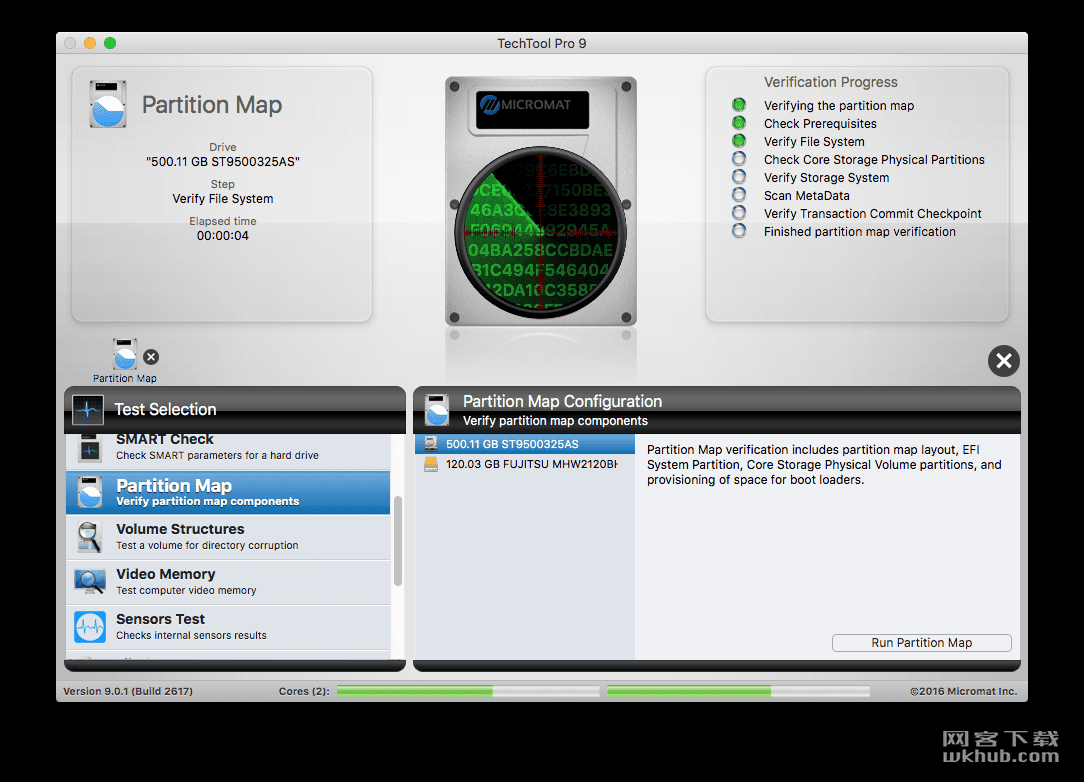
Task: Click the yellow minimize window button
Action: 90,43
